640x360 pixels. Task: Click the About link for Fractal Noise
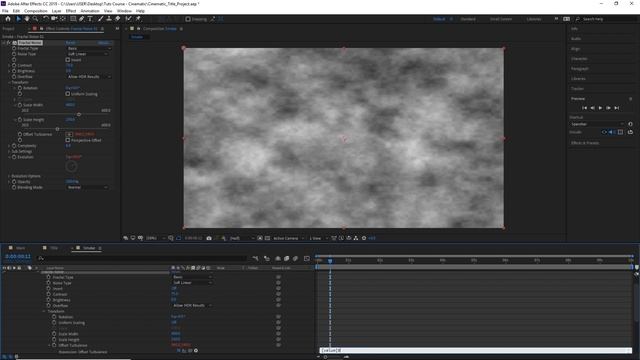coord(103,43)
